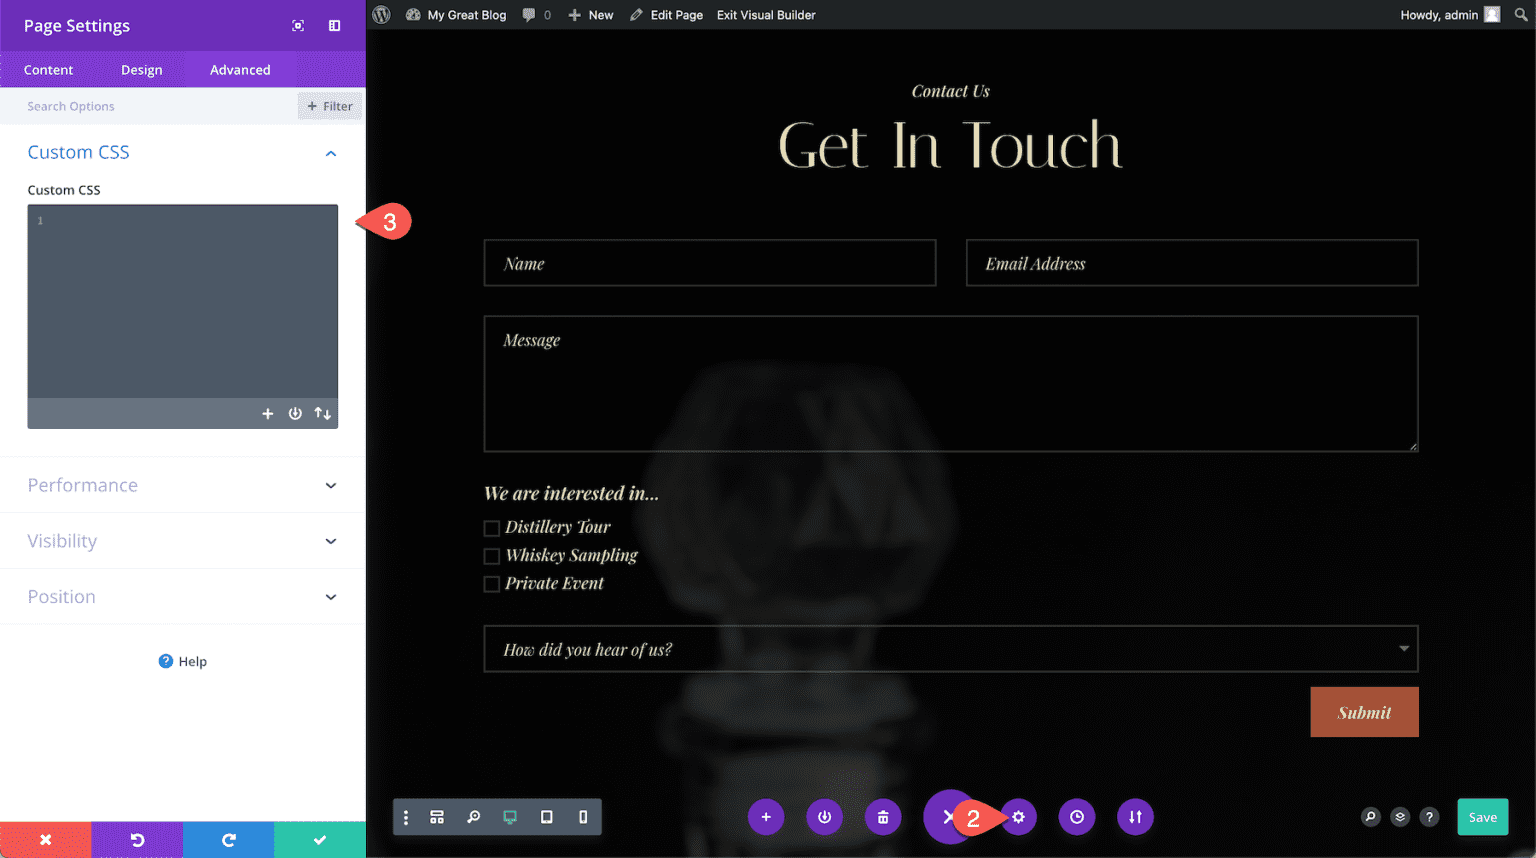Delete the section using the trash icon
The width and height of the screenshot is (1536, 858).
click(883, 817)
